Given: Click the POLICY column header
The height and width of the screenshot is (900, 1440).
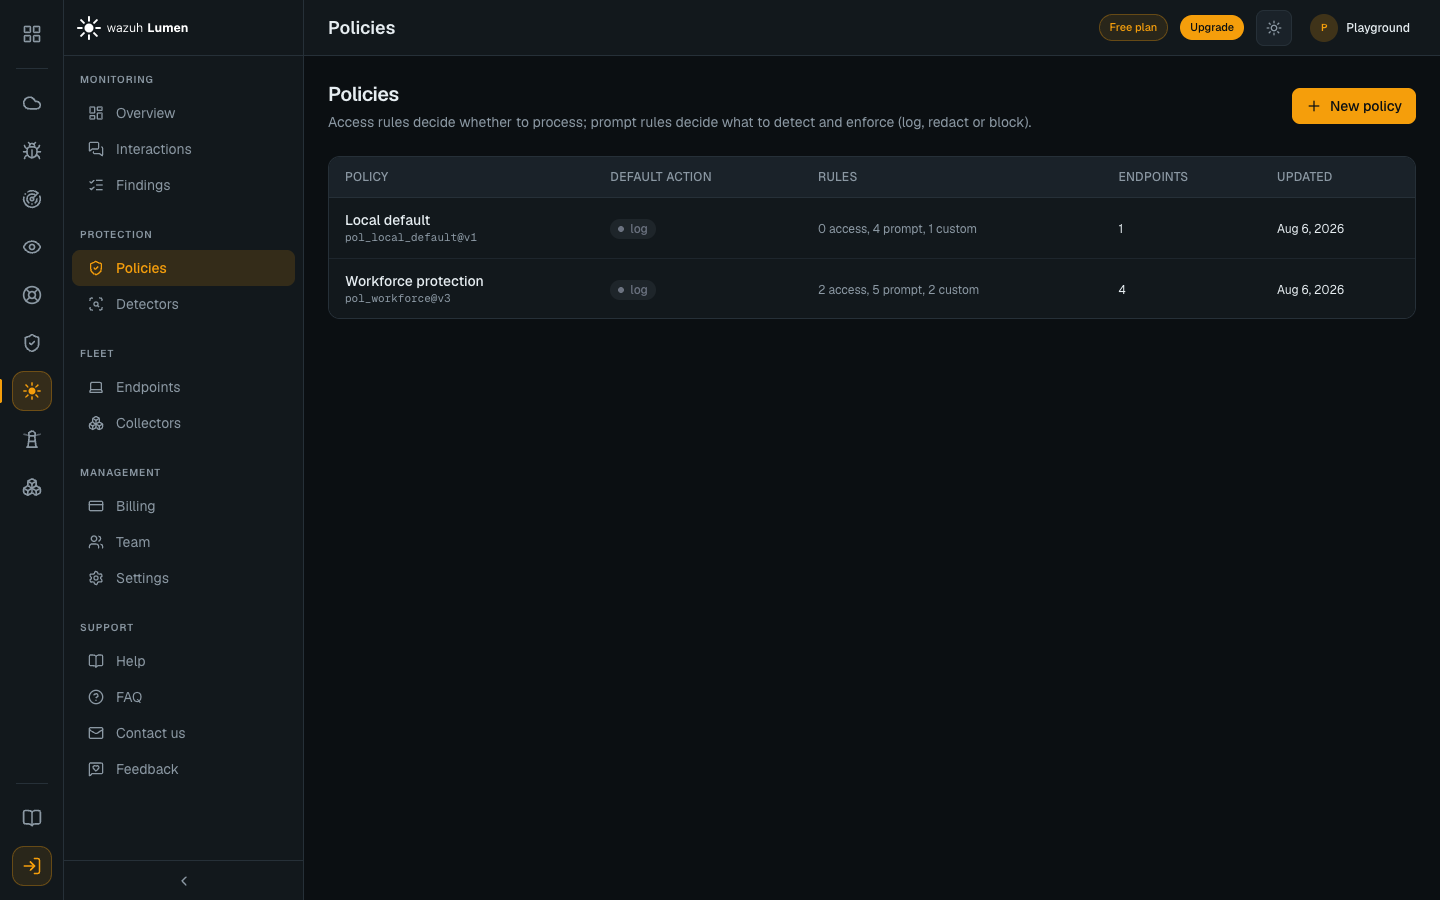Looking at the screenshot, I should (367, 177).
